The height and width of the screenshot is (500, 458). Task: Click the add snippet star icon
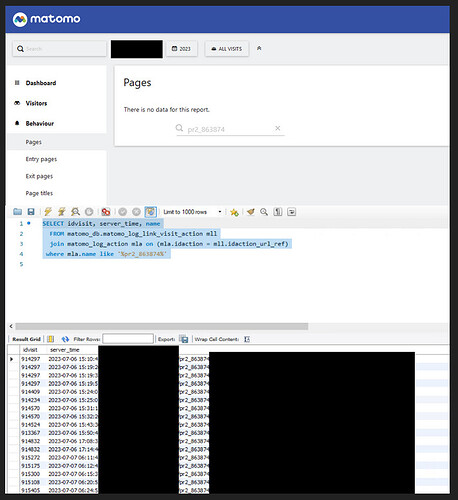234,212
